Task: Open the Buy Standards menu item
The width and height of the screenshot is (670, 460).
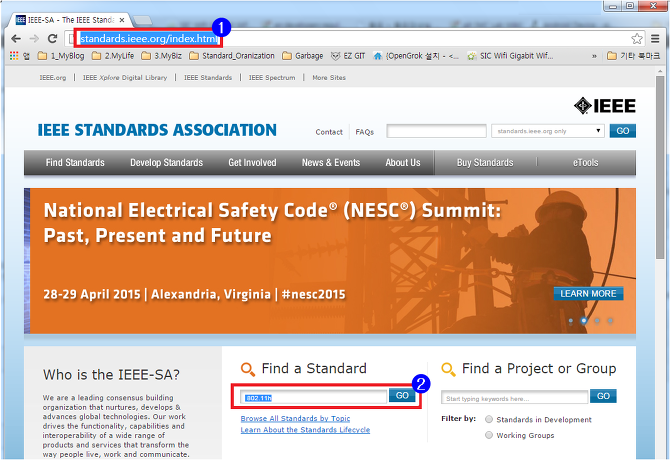Action: click(x=485, y=163)
